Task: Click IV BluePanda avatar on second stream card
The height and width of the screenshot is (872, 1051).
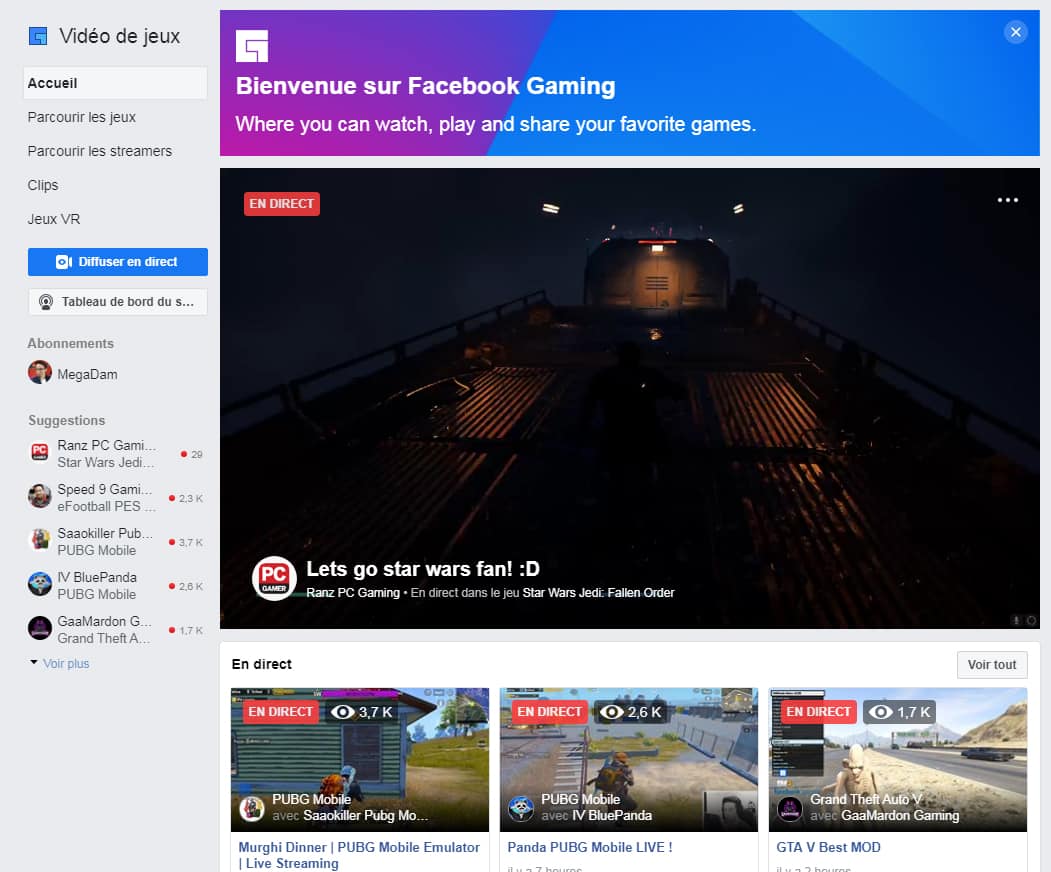Action: [521, 809]
